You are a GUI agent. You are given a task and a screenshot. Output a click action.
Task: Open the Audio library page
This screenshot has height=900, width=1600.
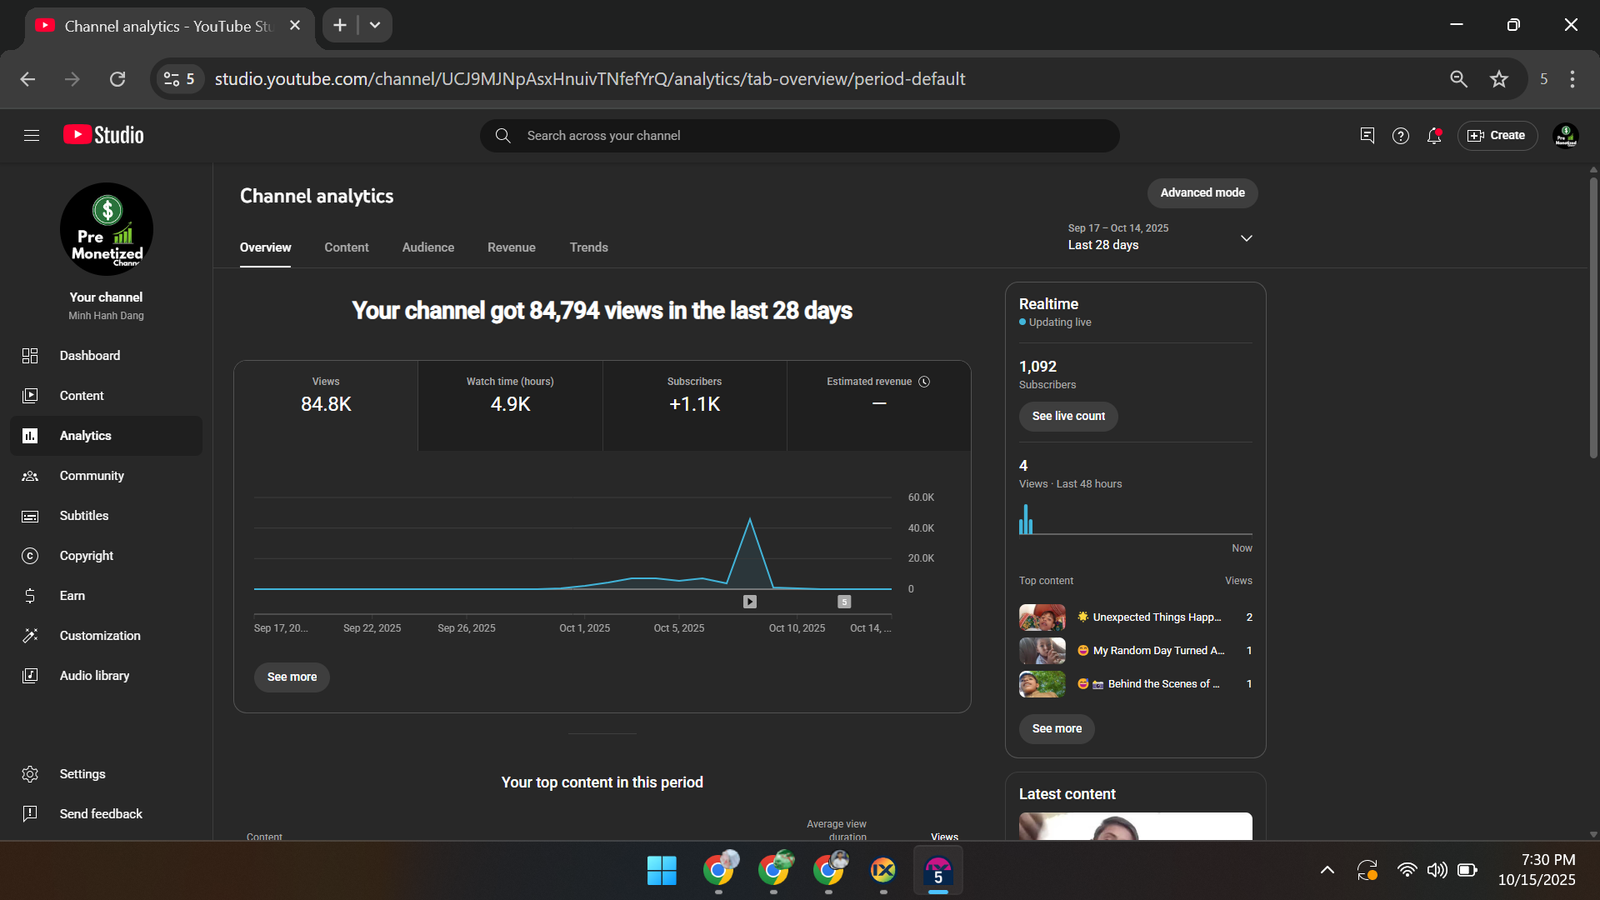tap(94, 676)
